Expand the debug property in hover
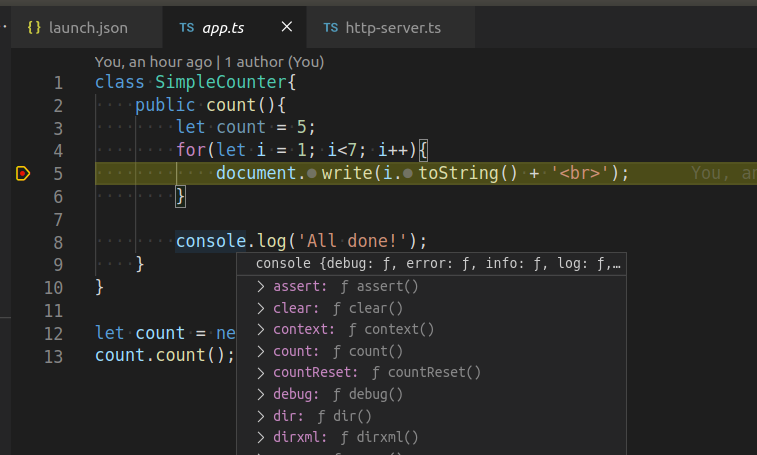The image size is (757, 455). pos(261,394)
